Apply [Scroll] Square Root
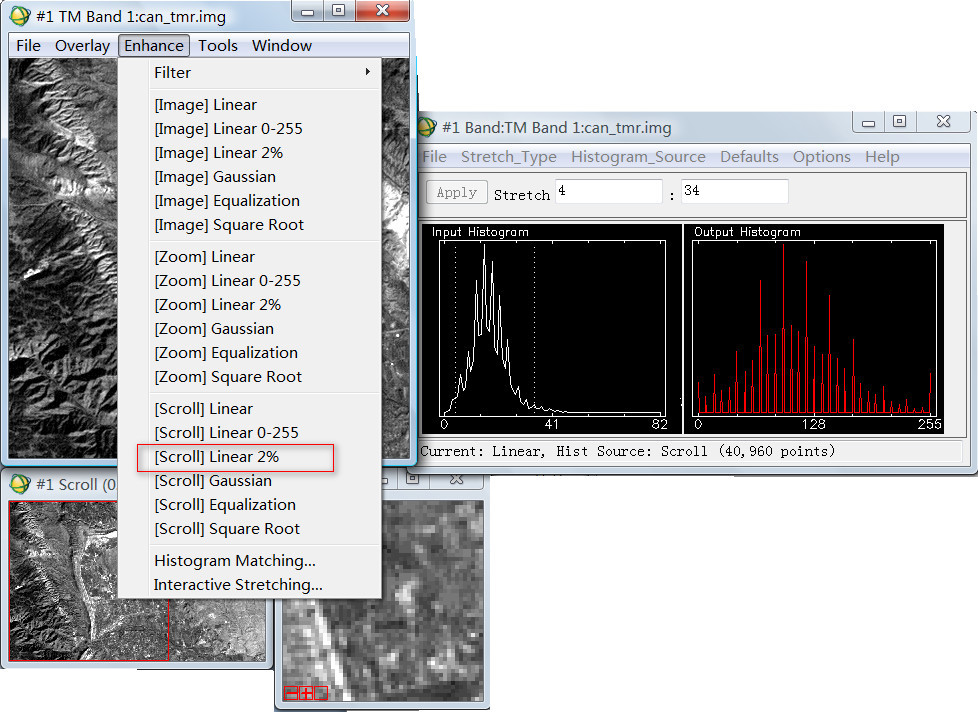The image size is (978, 712). [x=227, y=529]
